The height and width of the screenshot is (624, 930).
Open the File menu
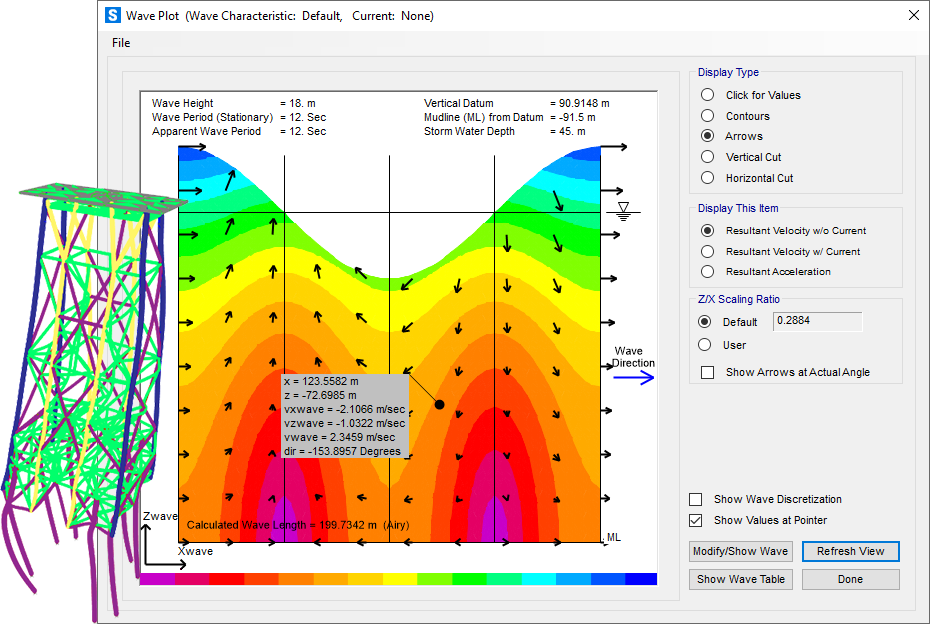pos(120,43)
